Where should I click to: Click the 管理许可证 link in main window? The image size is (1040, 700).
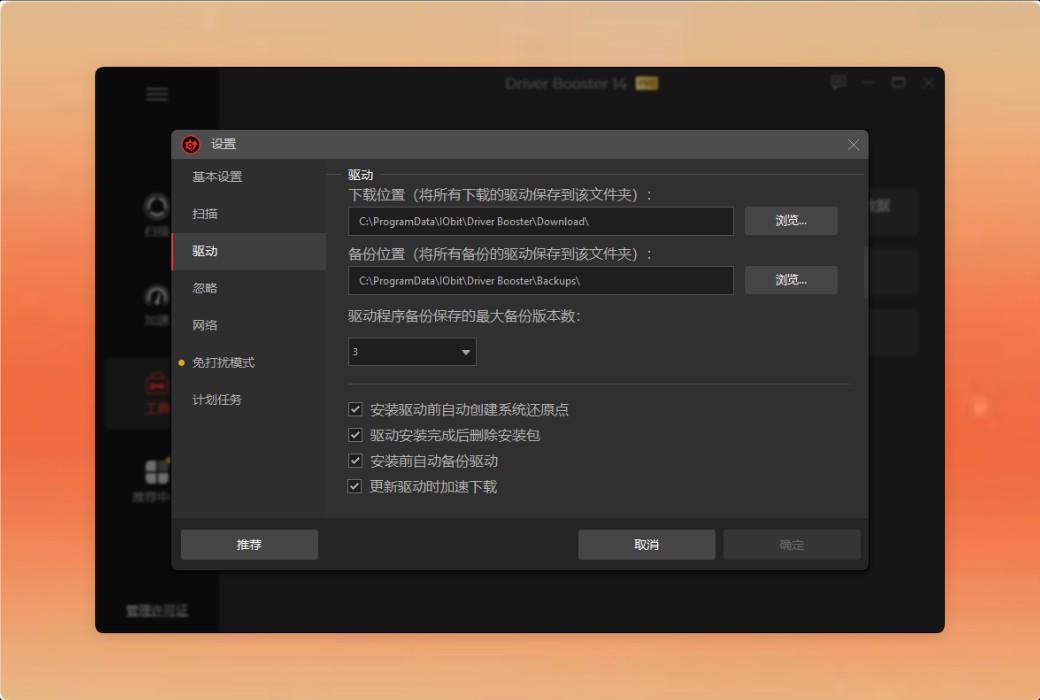[x=157, y=610]
